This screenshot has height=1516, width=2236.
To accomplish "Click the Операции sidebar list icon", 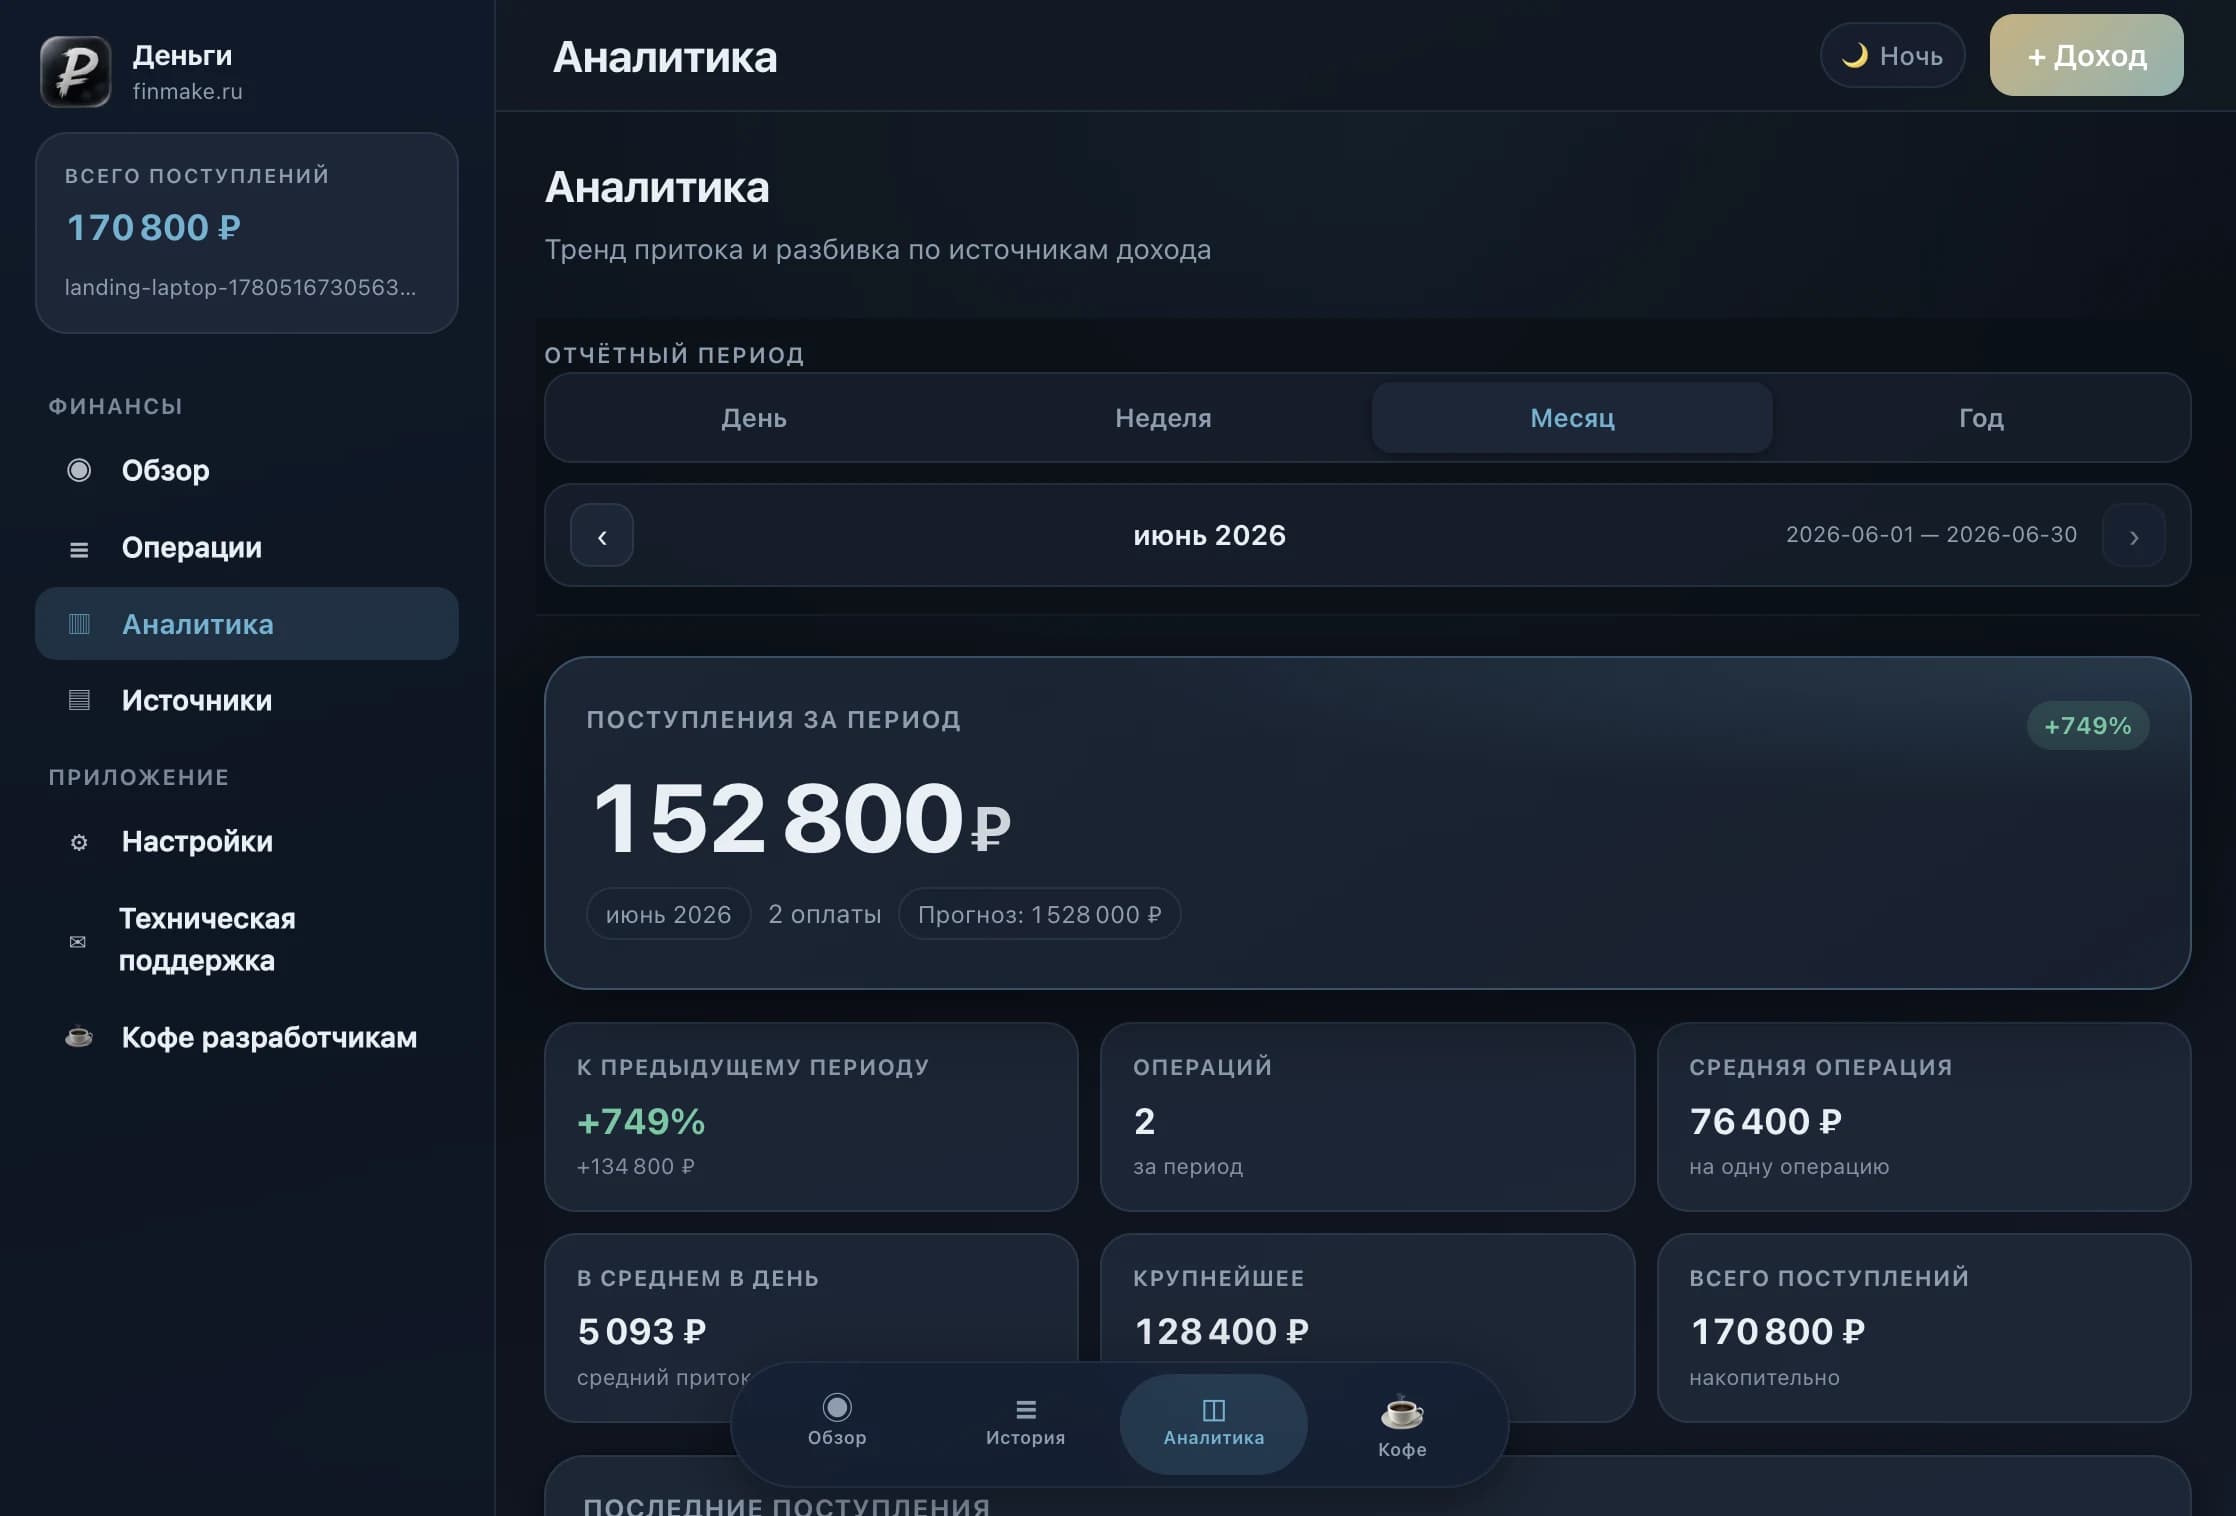I will 79,549.
